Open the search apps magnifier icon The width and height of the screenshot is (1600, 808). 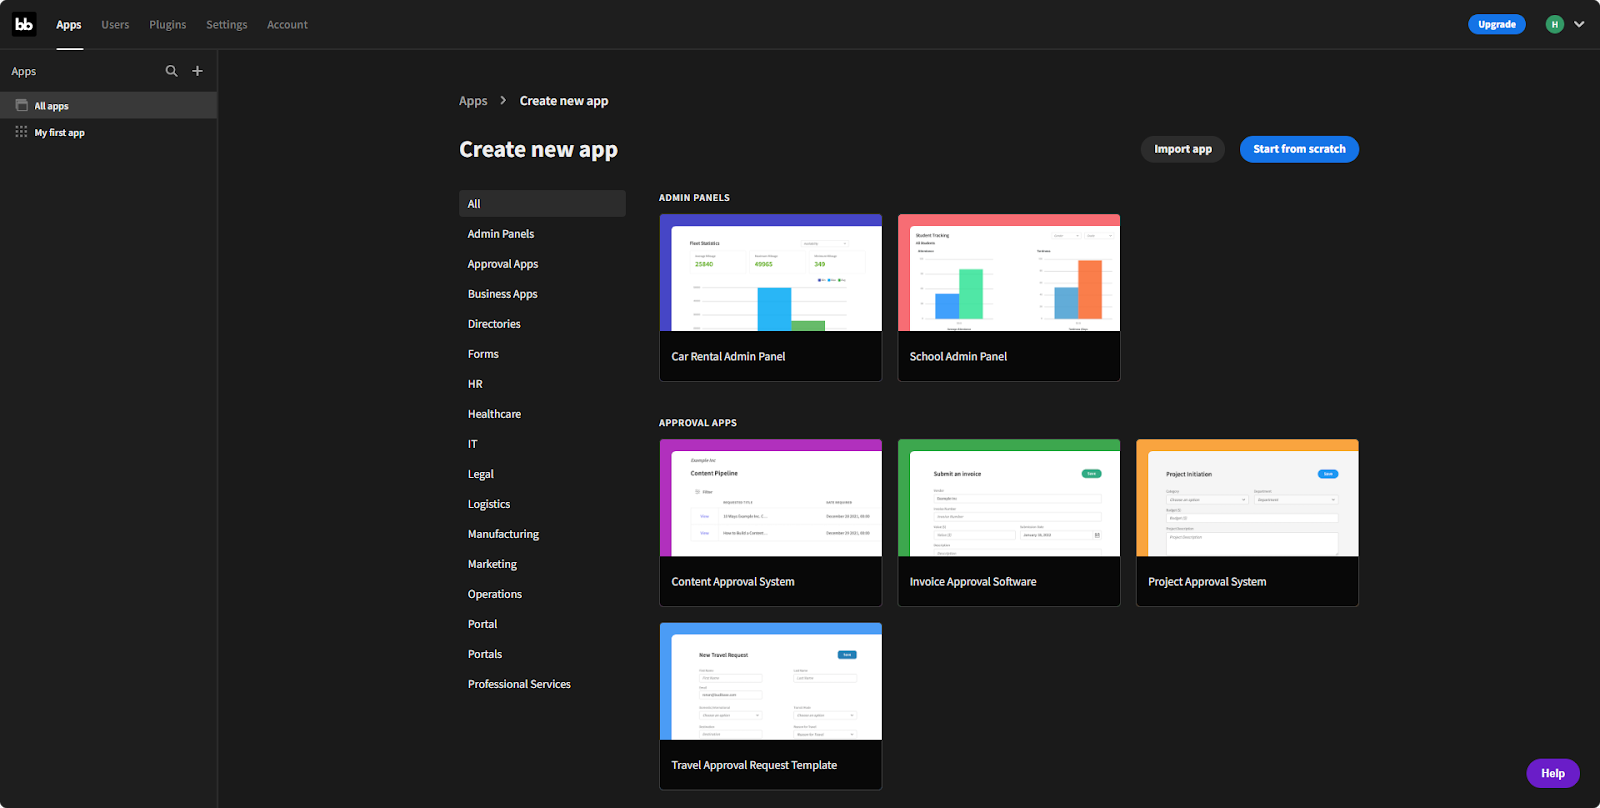171,71
